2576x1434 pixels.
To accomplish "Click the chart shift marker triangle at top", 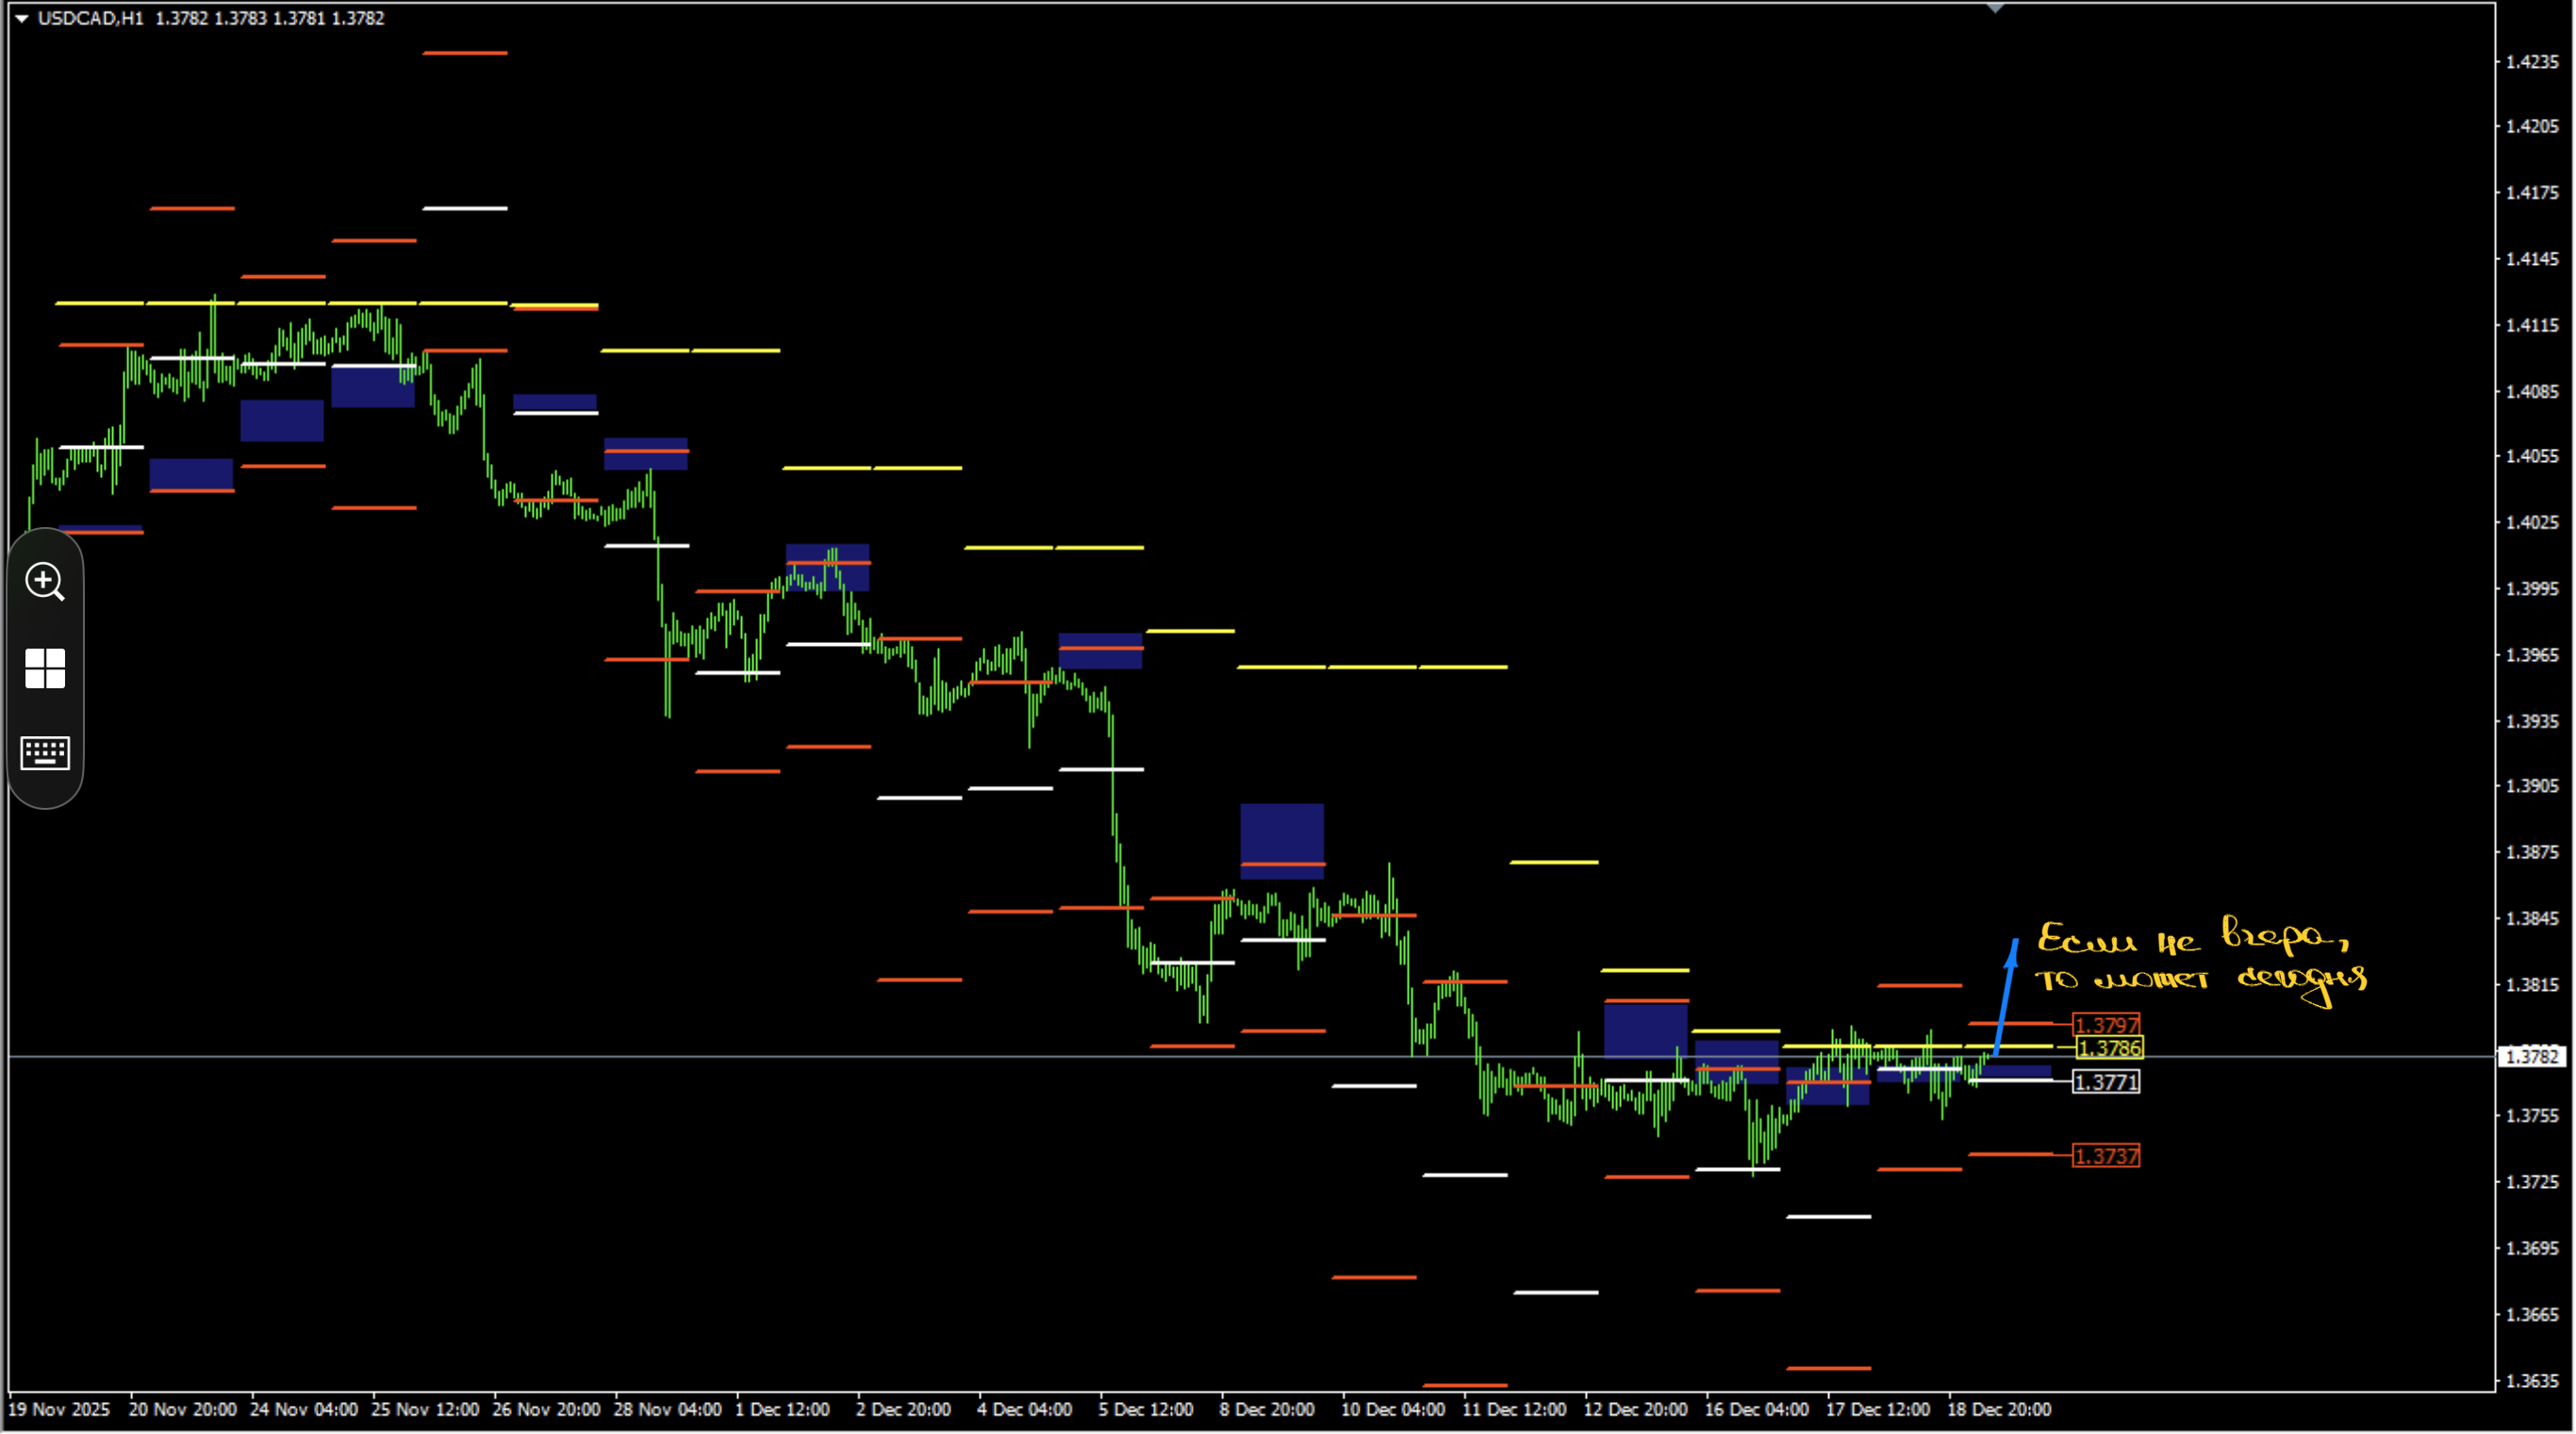I will click(x=1995, y=8).
